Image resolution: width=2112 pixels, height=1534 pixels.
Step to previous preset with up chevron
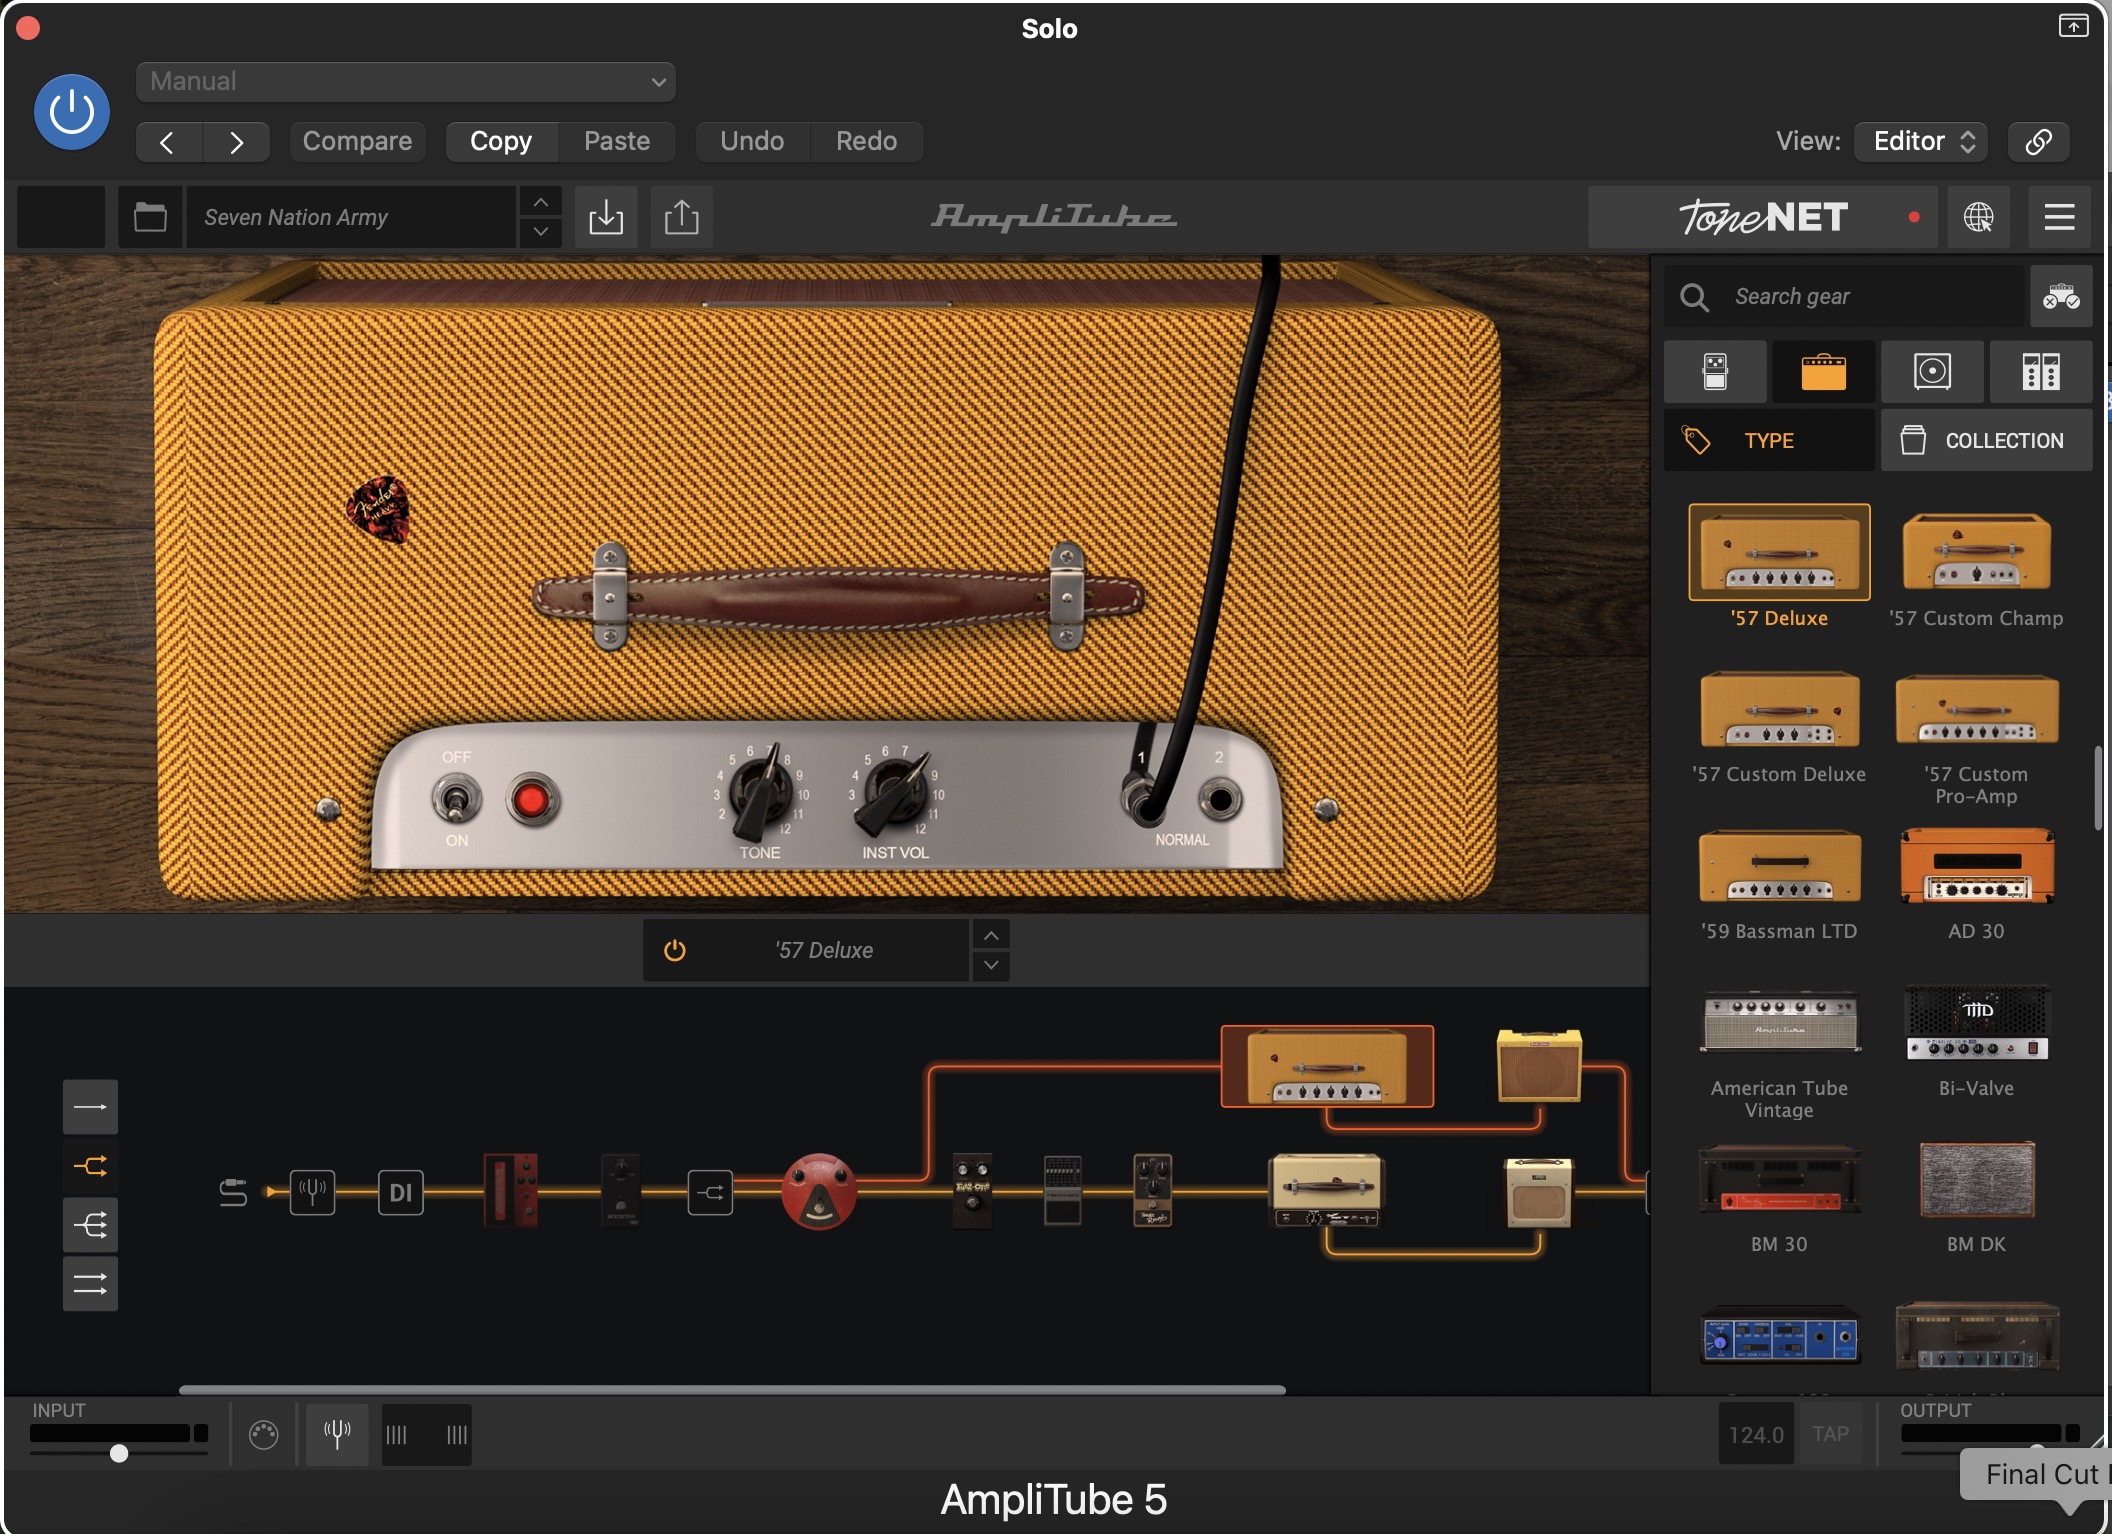540,203
